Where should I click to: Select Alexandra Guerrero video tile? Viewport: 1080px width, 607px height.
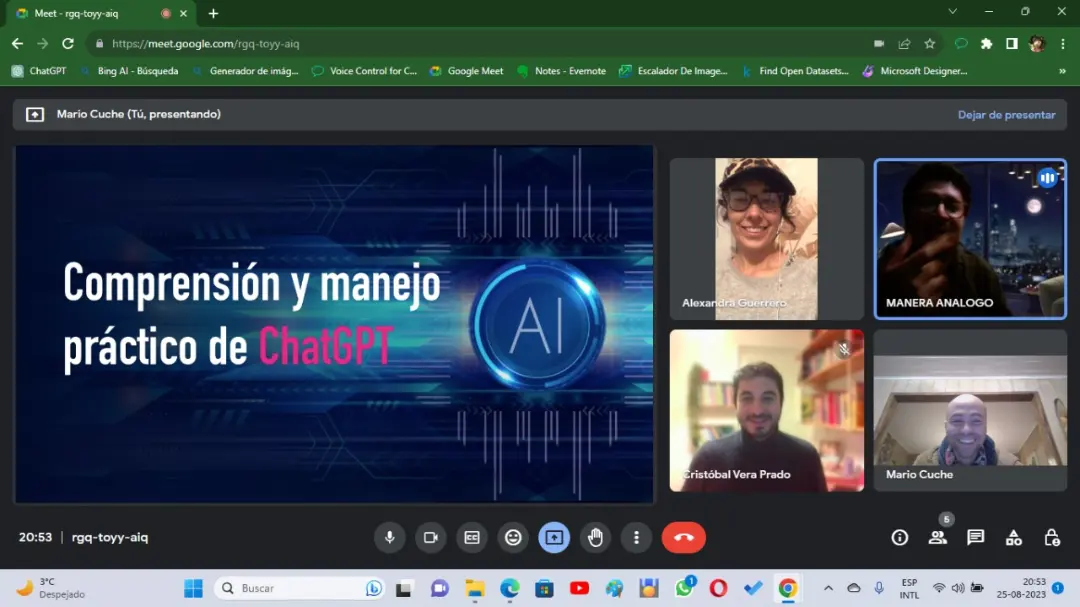(x=767, y=239)
